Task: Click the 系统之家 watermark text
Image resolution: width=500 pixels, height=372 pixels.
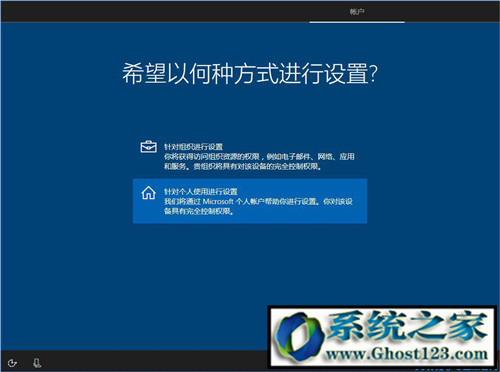Action: [x=407, y=326]
